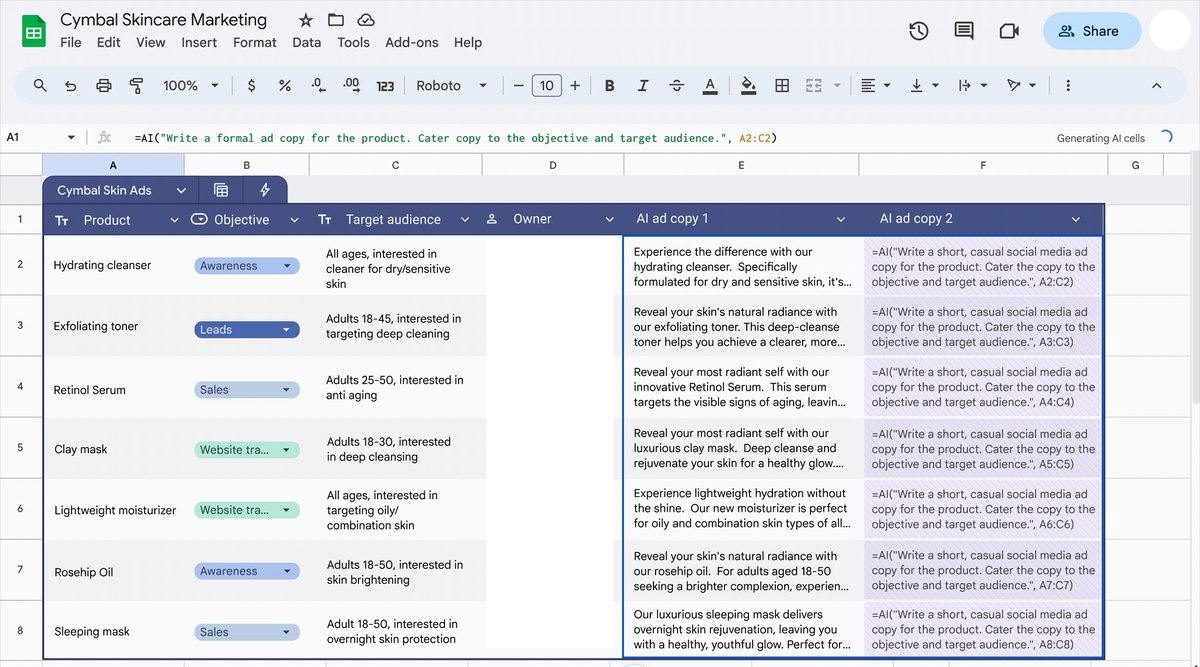Toggle bold formatting
This screenshot has height=667, width=1200.
pos(609,86)
